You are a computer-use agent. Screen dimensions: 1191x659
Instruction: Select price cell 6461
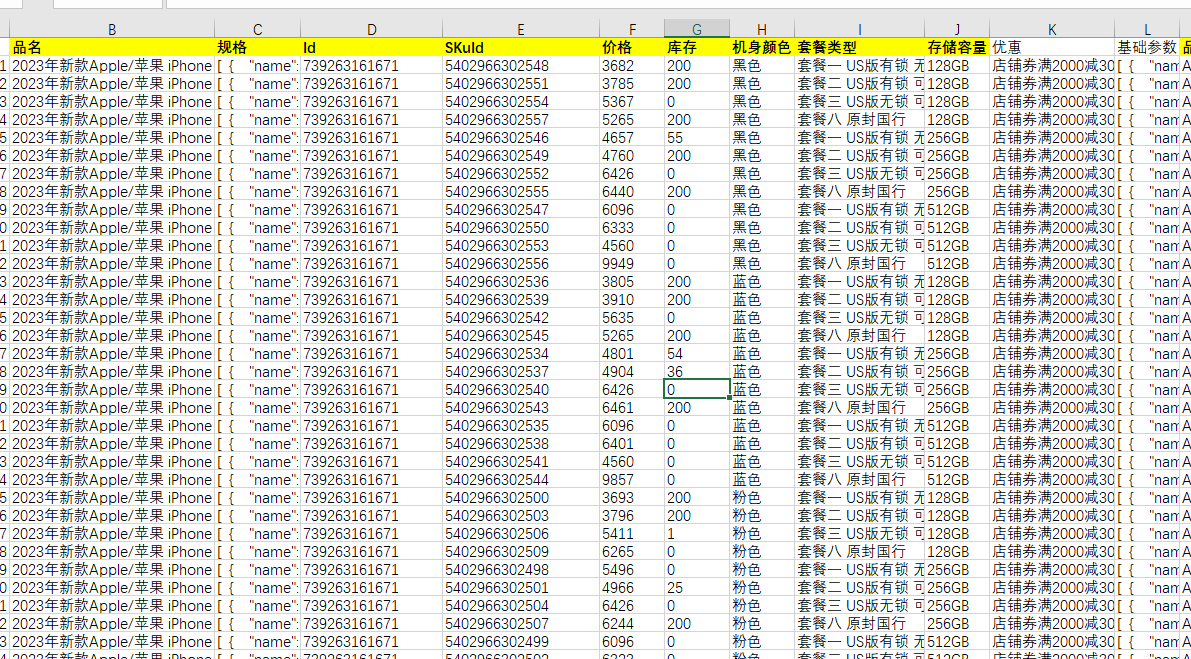pyautogui.click(x=632, y=408)
